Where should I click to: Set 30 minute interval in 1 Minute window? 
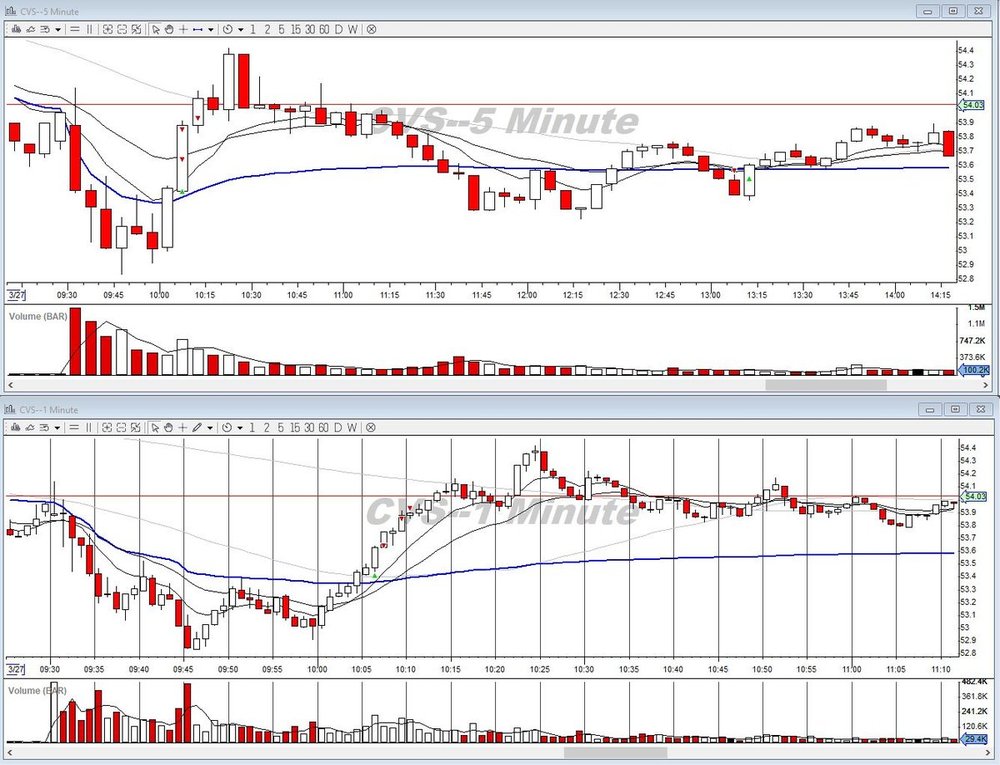point(309,428)
